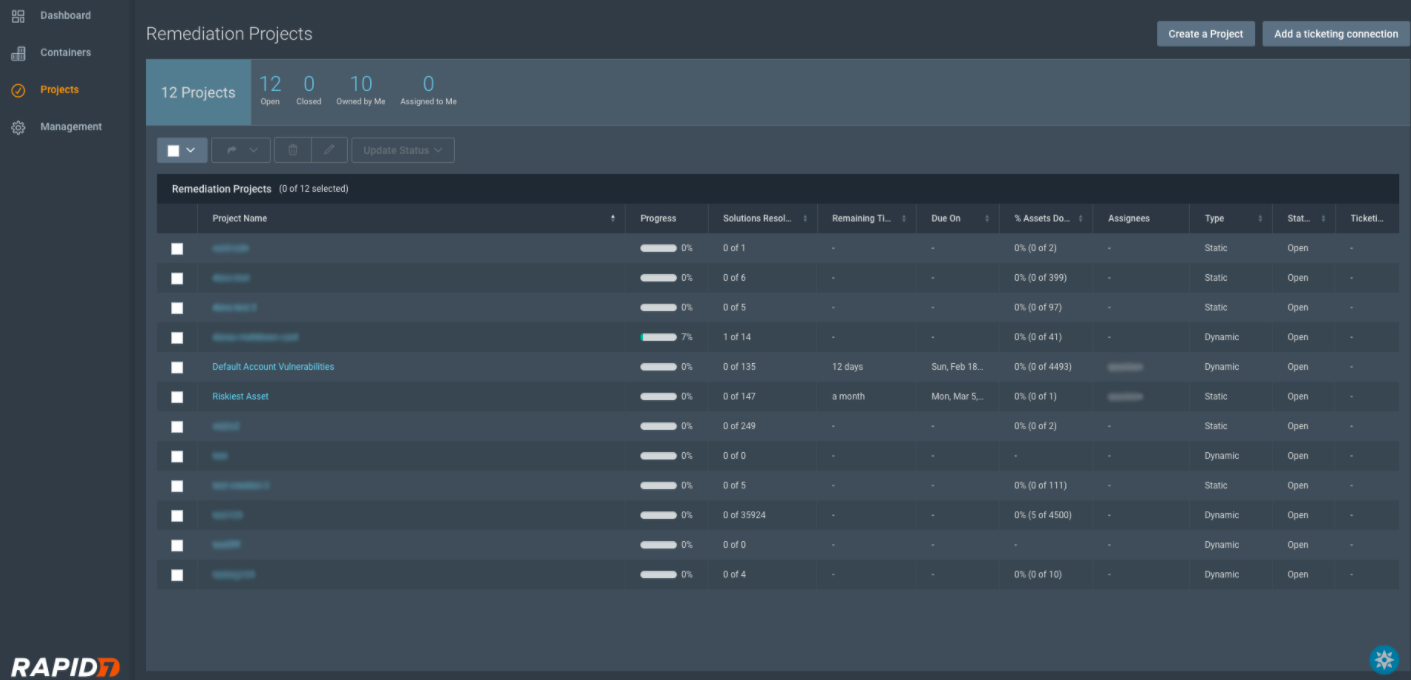Open the chevron beside the select-all checkbox
The height and width of the screenshot is (680, 1411).
pos(191,150)
